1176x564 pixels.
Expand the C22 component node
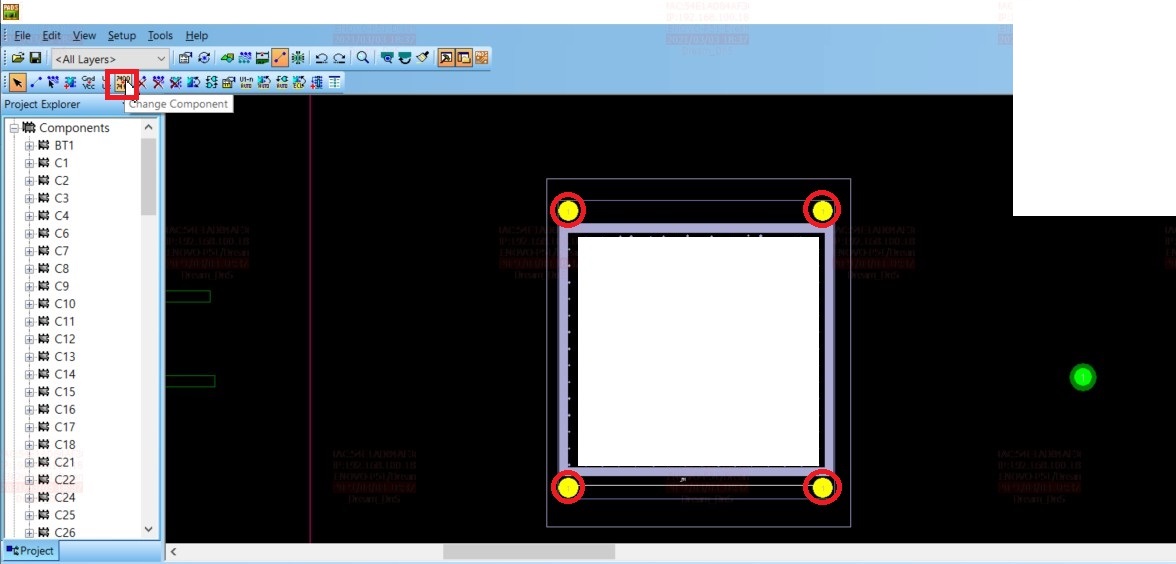(x=29, y=480)
